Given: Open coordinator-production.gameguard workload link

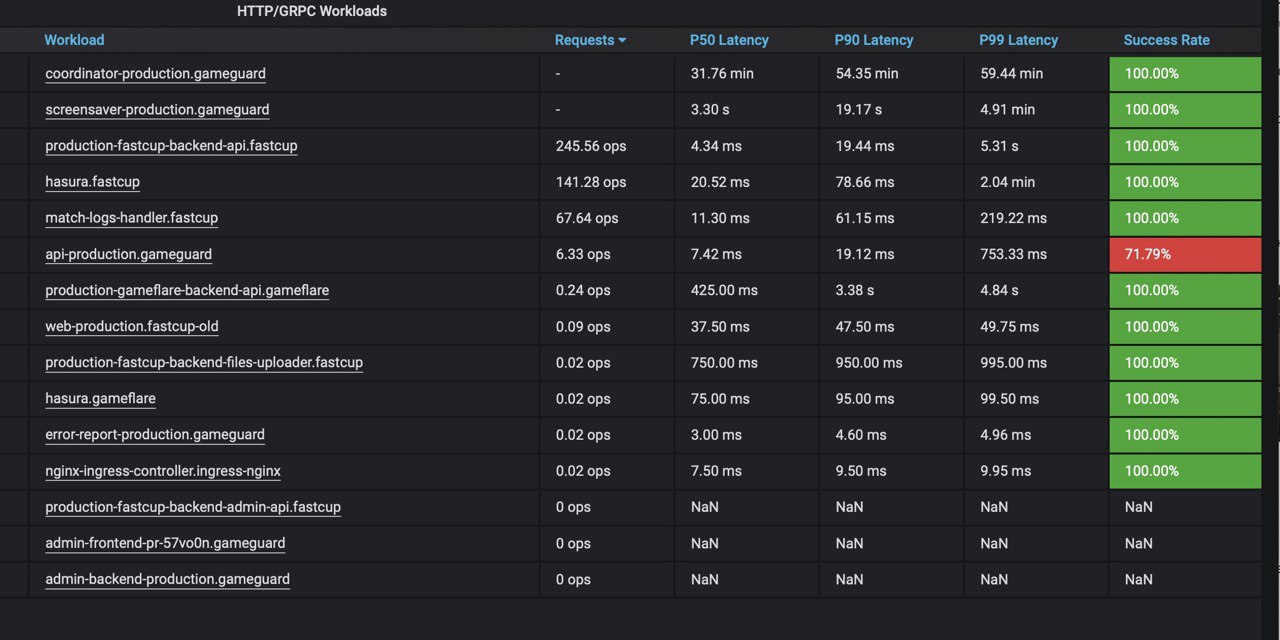Looking at the screenshot, I should coord(155,74).
